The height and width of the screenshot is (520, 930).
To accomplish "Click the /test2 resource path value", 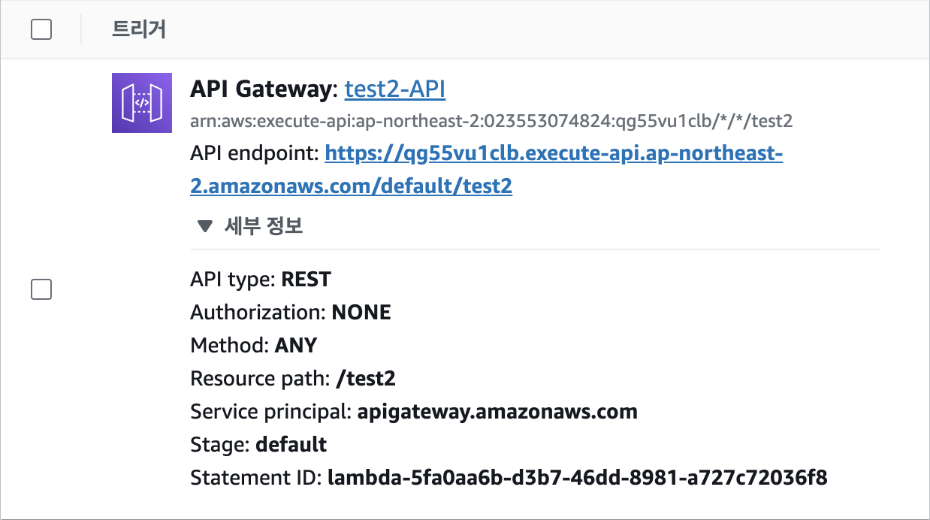I will coord(365,378).
